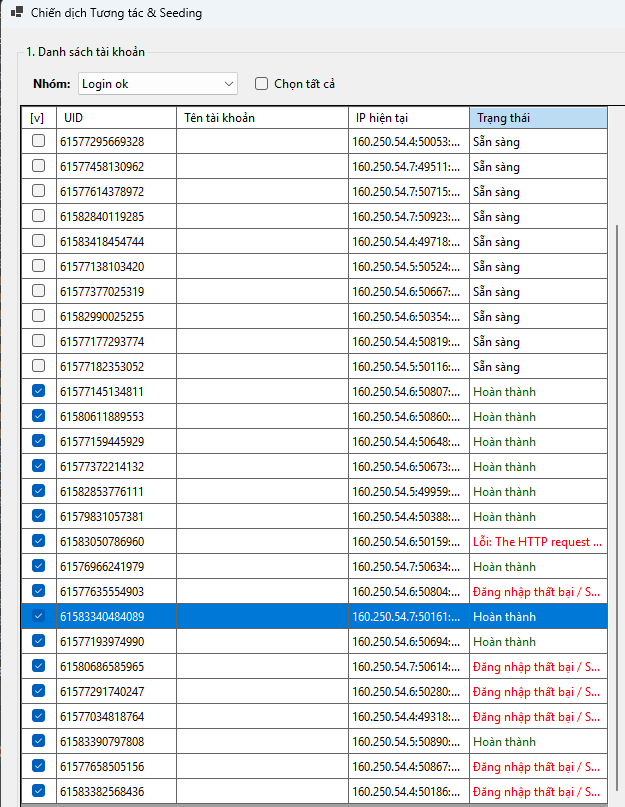Open the Nhóm dropdown showing Login ok
Viewport: 625px width, 807px height.
158,84
